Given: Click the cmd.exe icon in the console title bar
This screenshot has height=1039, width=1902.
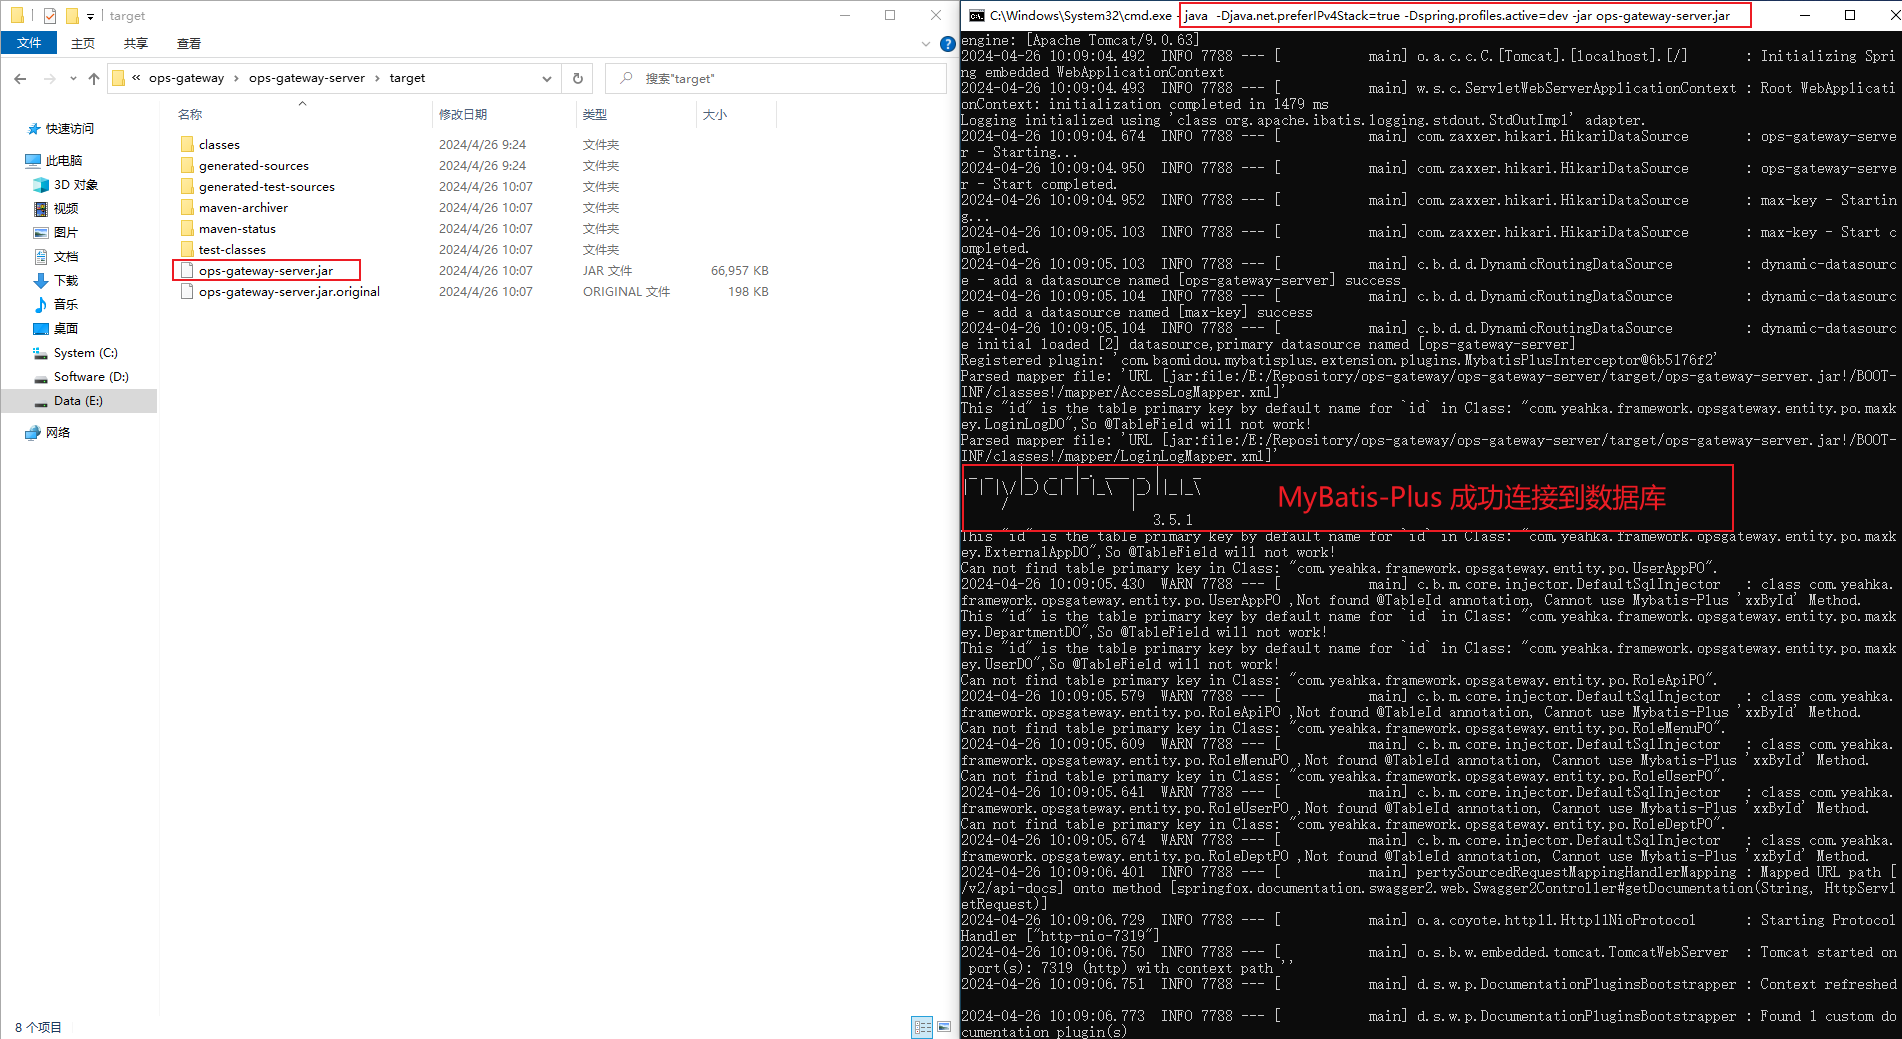Looking at the screenshot, I should 975,15.
